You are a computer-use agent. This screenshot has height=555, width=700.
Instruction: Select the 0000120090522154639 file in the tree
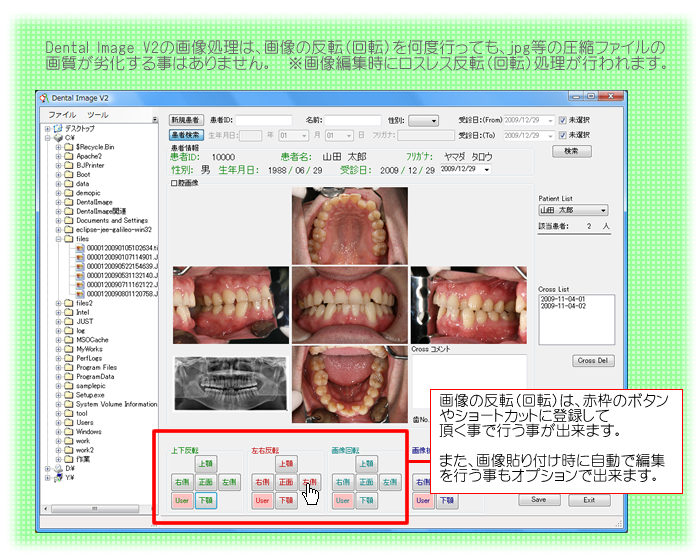[122, 266]
